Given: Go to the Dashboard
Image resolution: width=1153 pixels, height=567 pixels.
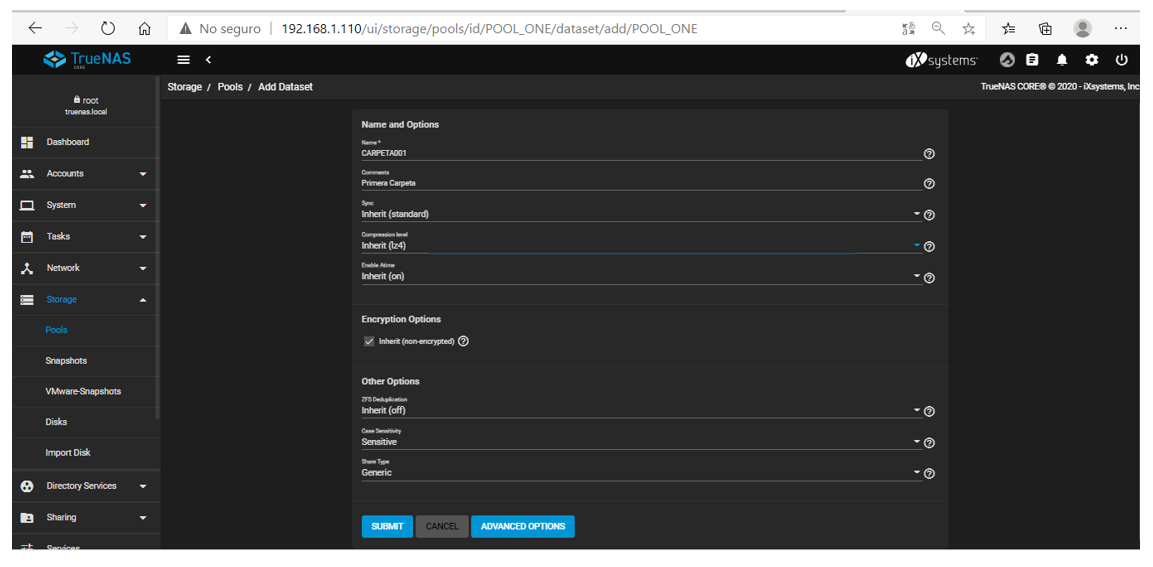Looking at the screenshot, I should (83, 142).
